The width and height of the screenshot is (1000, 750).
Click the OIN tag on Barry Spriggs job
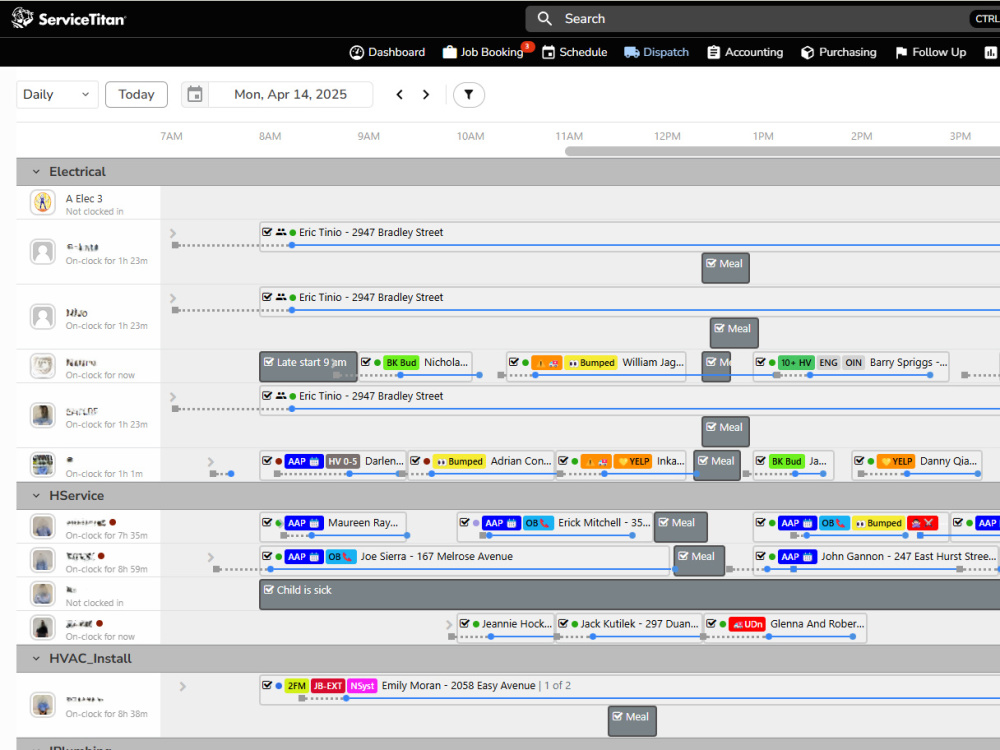[x=853, y=363]
